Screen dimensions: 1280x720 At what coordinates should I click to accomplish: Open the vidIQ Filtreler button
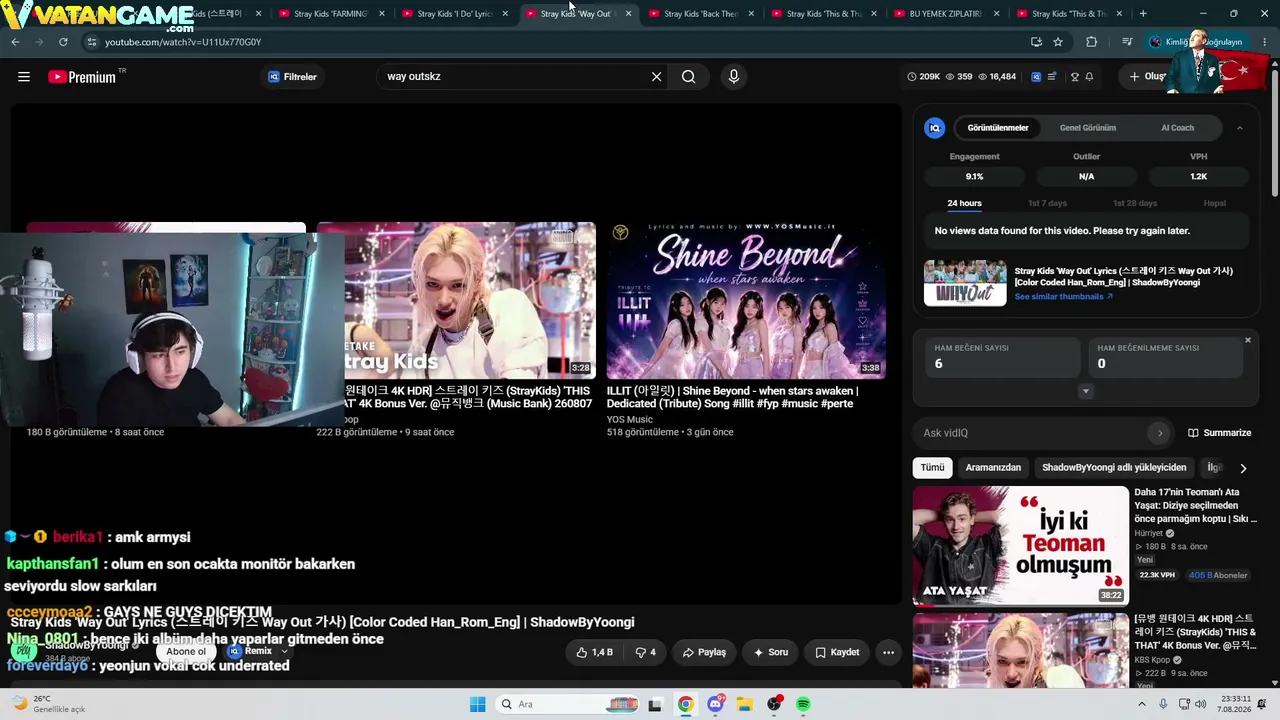point(292,77)
